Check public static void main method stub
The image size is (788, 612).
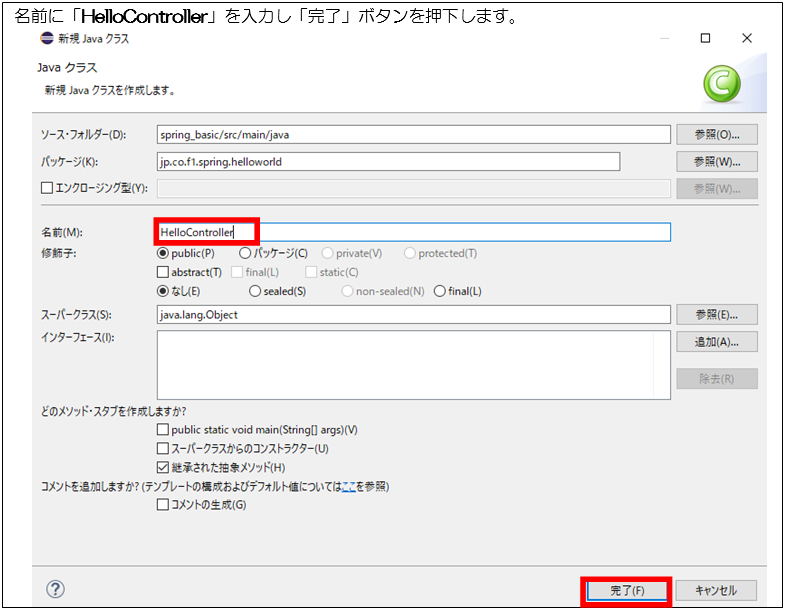click(x=163, y=430)
